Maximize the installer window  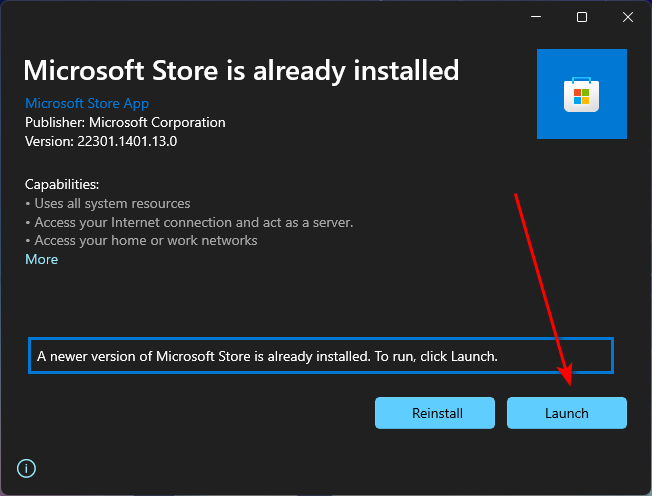pos(582,17)
